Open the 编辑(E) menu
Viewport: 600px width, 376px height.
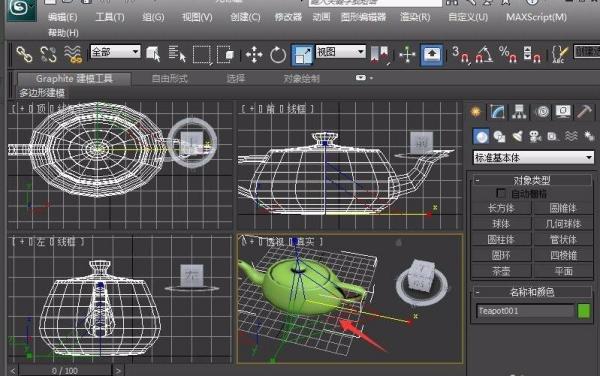coord(63,17)
